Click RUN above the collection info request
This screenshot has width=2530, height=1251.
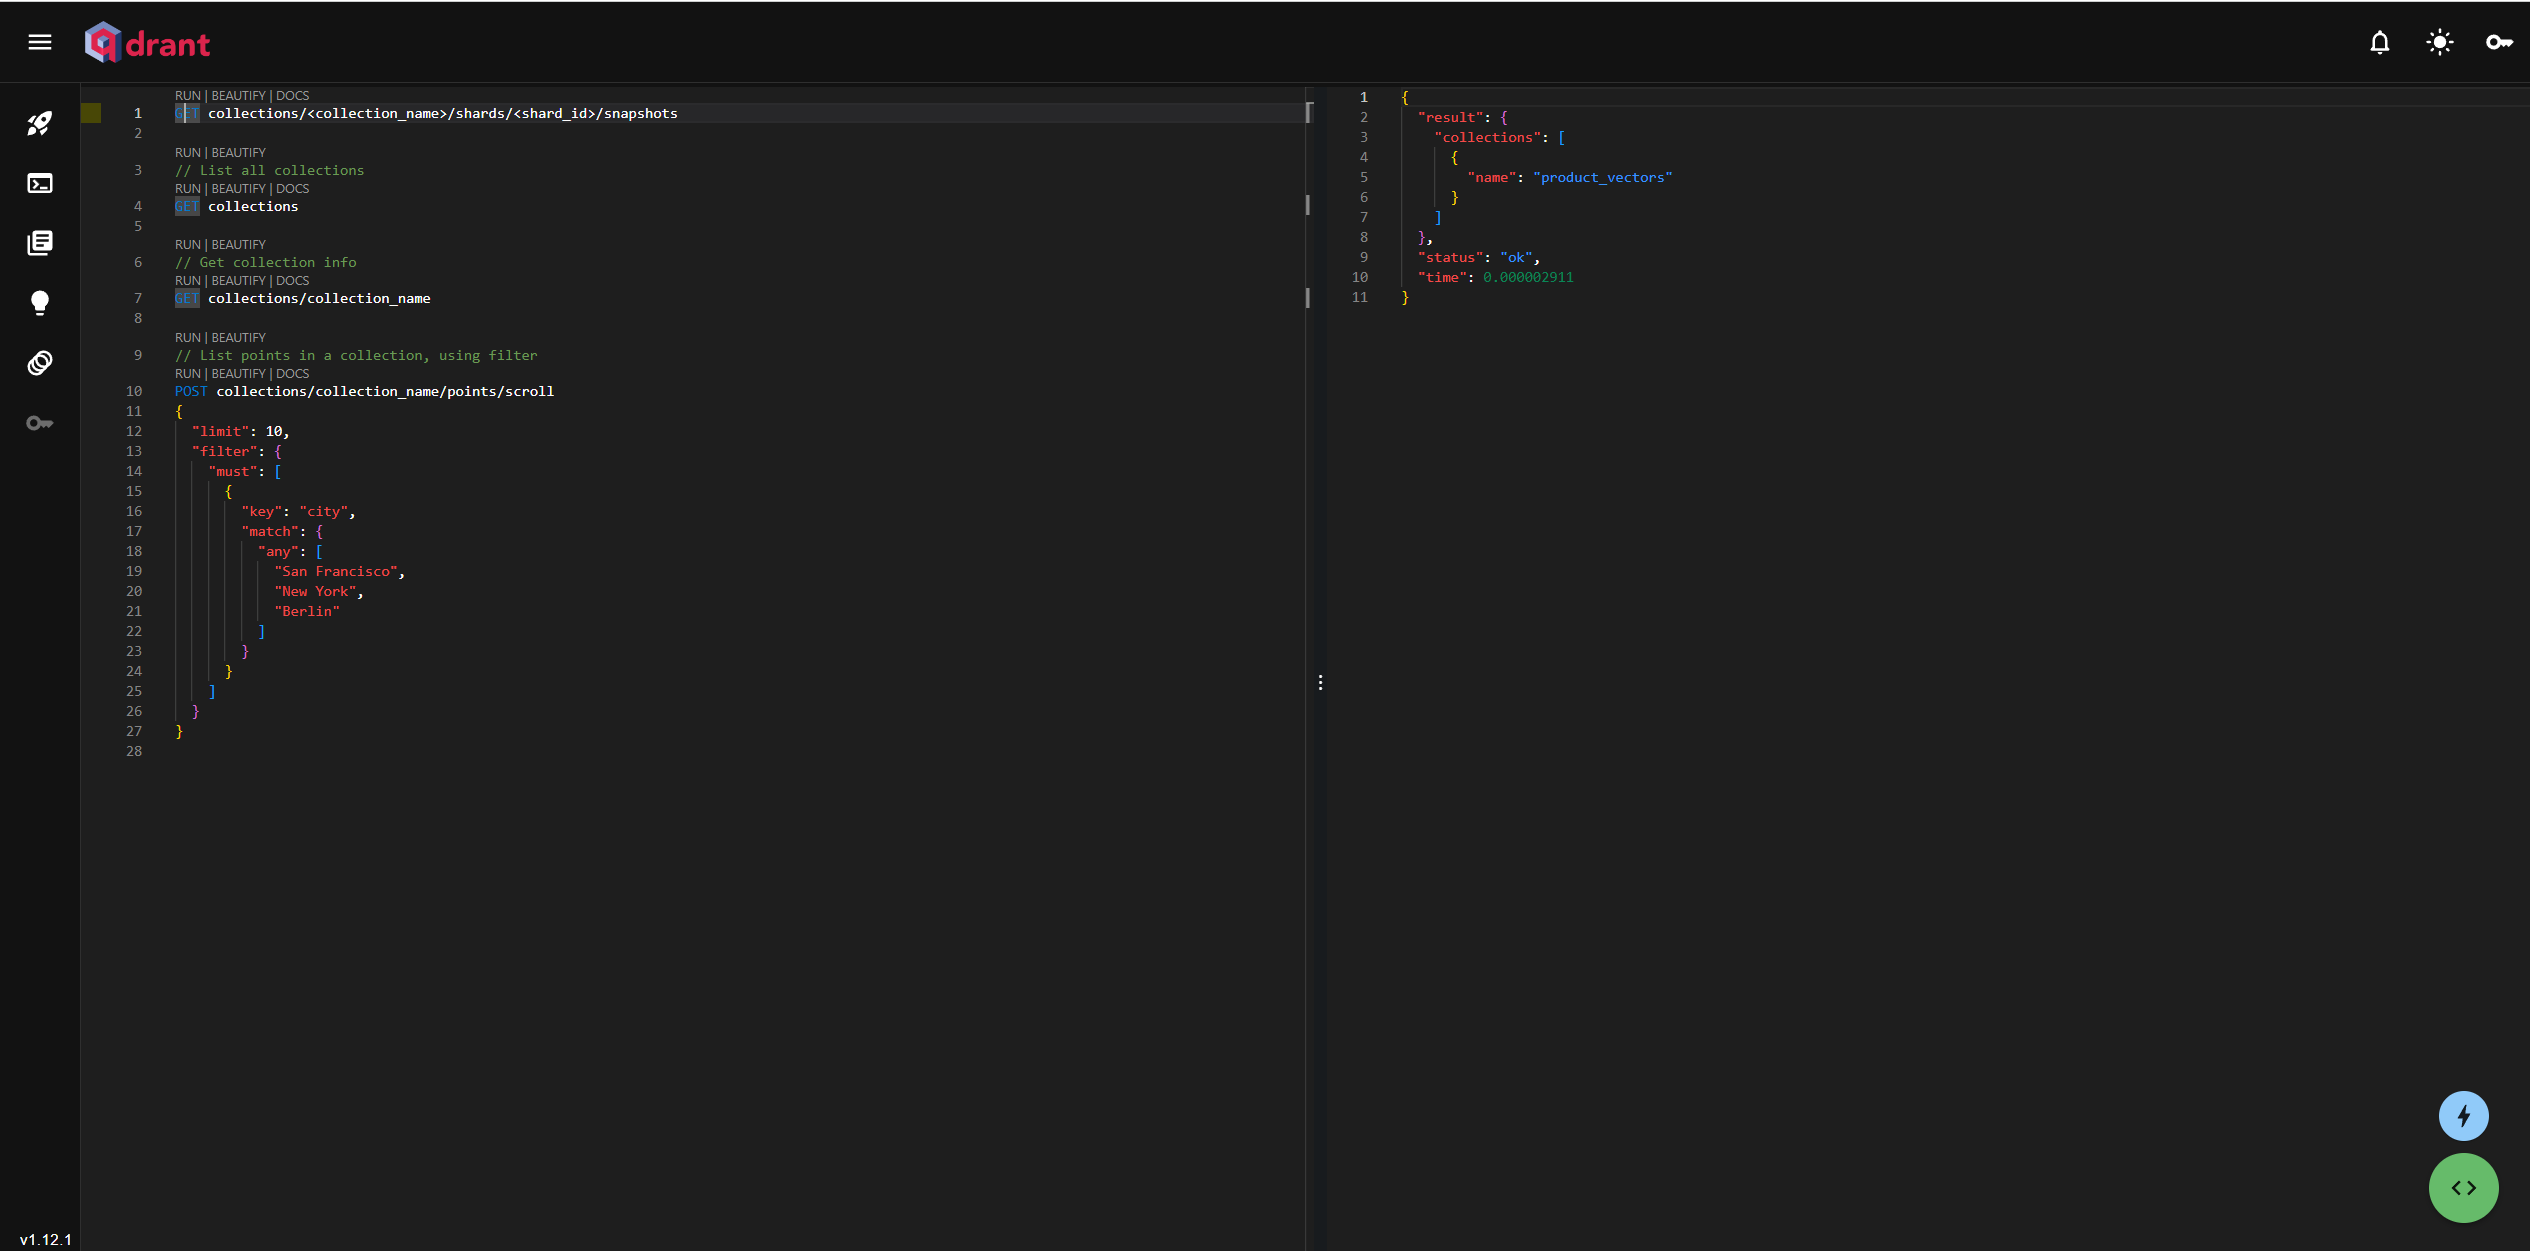[187, 280]
